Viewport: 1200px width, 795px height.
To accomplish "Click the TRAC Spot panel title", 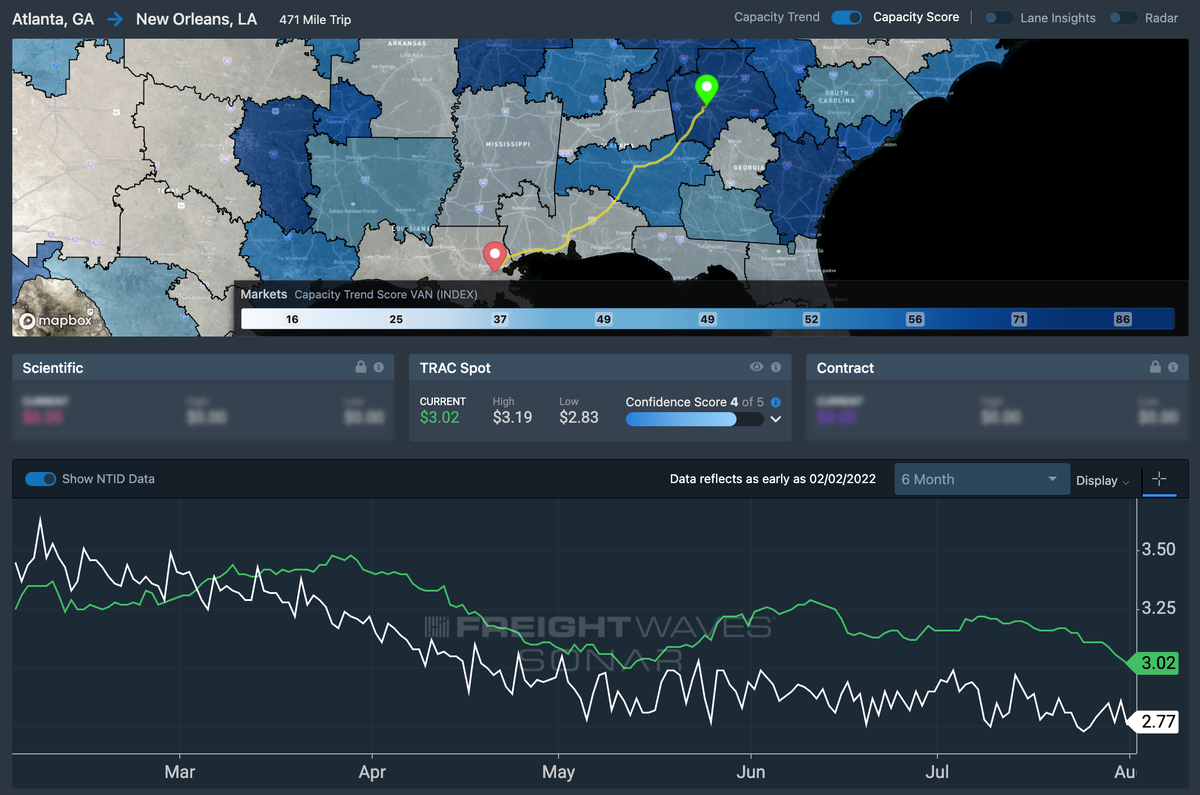I will click(456, 368).
